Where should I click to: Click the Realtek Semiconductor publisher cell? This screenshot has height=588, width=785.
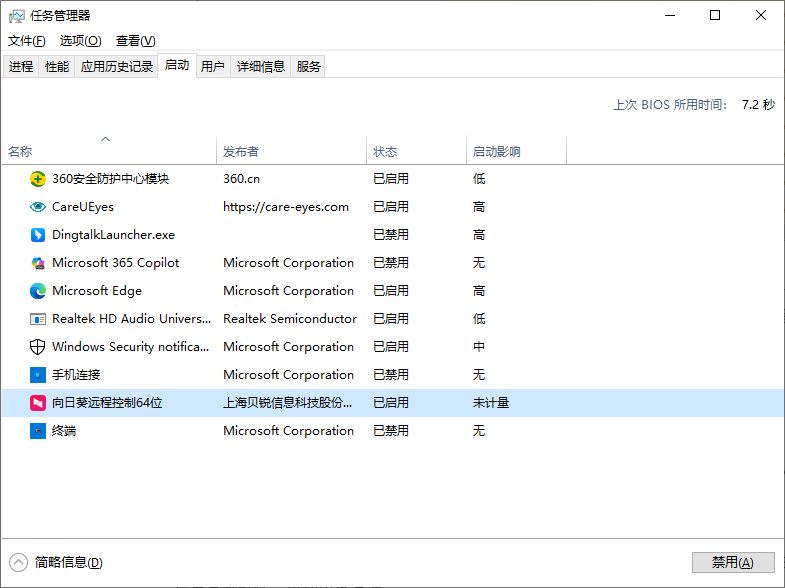[290, 319]
